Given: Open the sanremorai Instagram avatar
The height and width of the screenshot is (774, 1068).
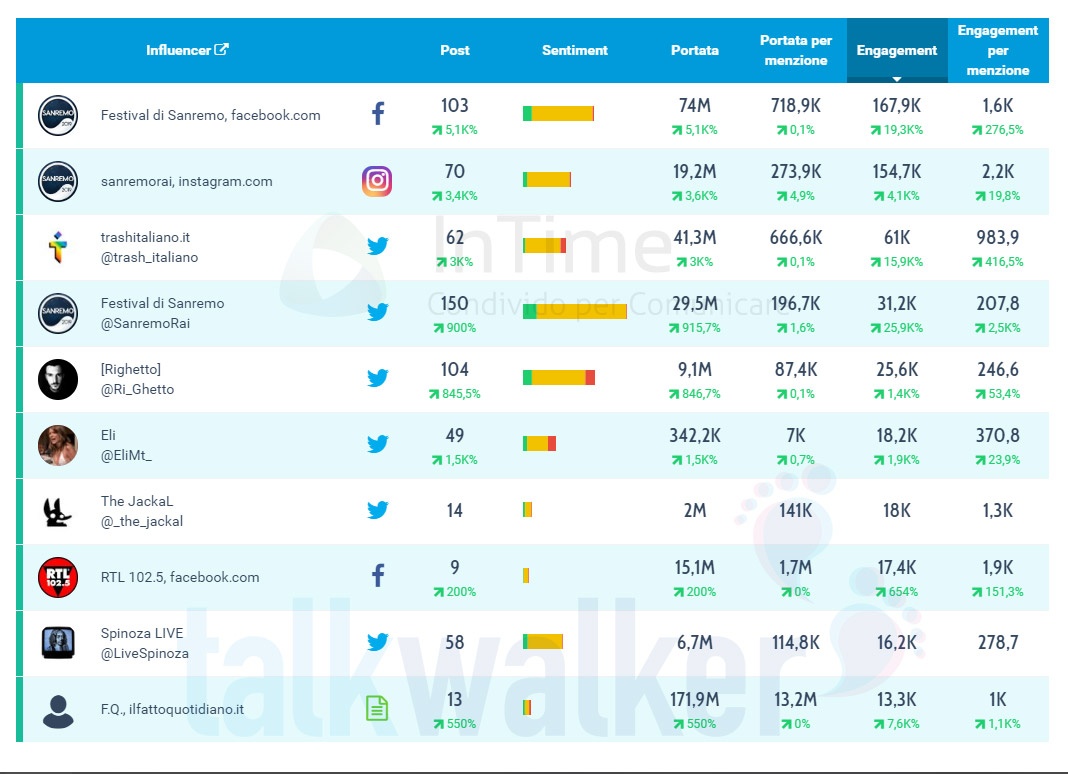Looking at the screenshot, I should (58, 181).
